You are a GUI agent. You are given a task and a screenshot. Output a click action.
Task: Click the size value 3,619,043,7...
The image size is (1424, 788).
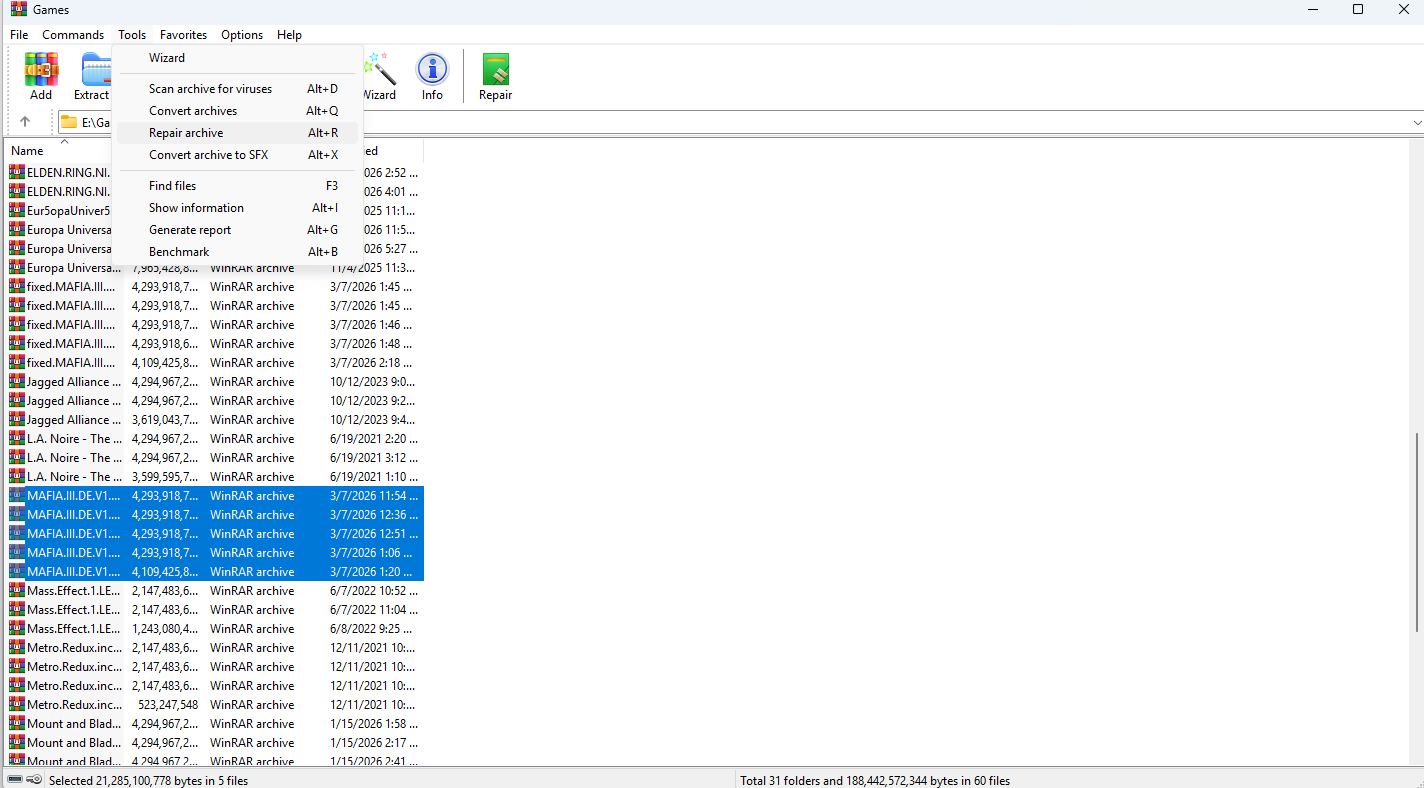[165, 419]
